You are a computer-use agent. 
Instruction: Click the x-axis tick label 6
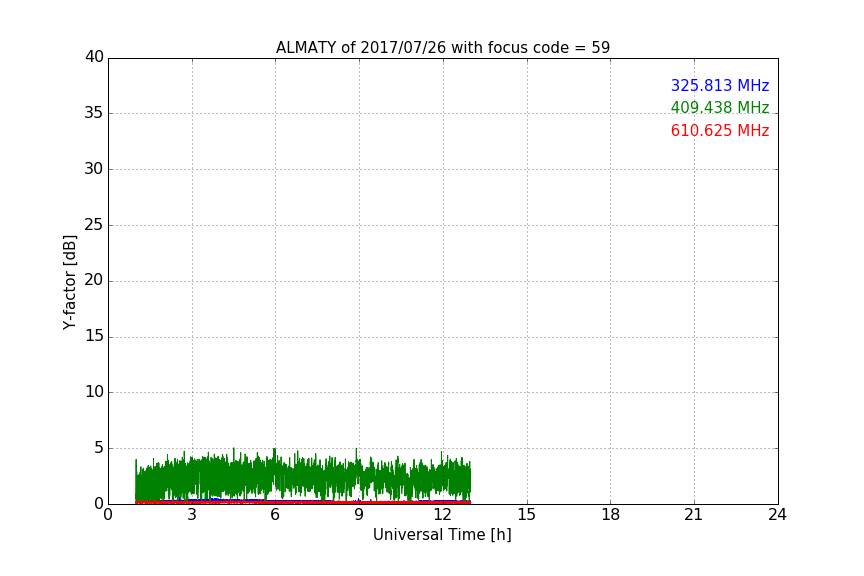(275, 515)
